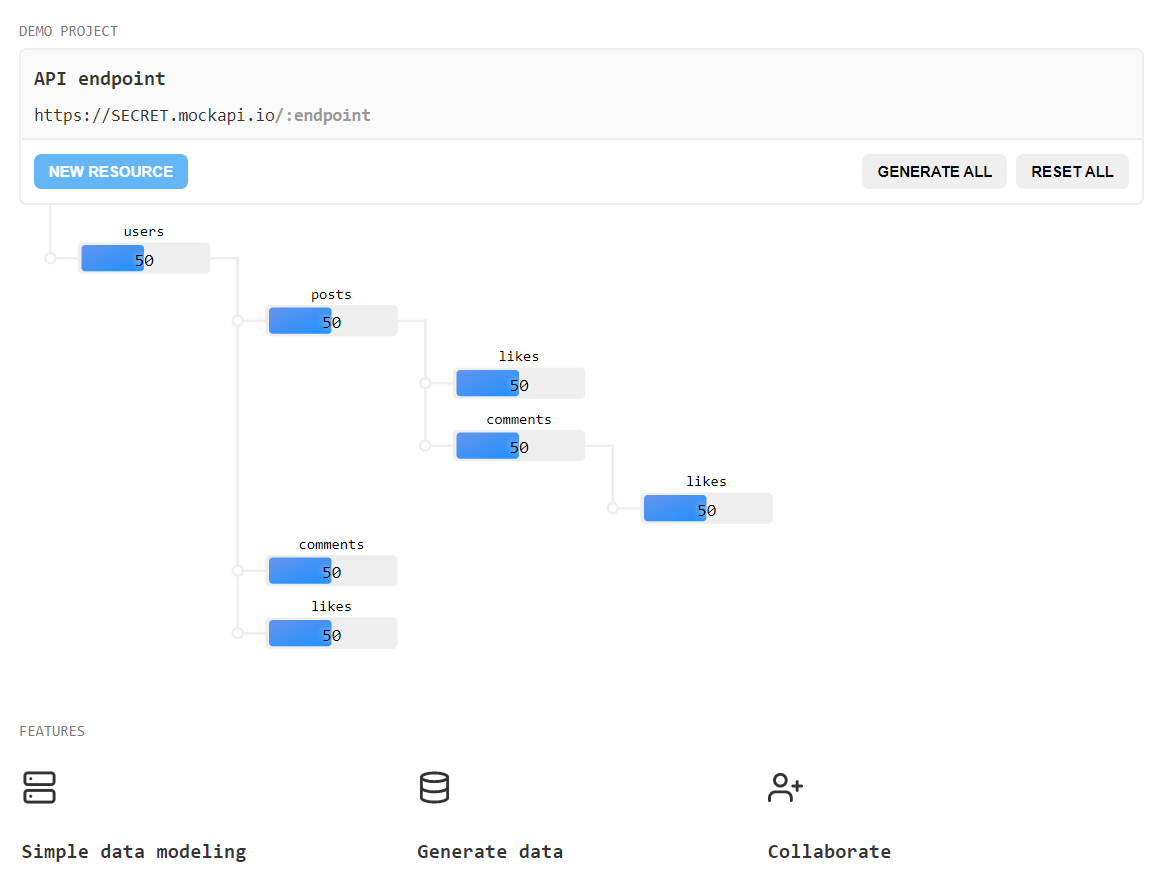Click the connector circle beside the posts resource
The height and width of the screenshot is (870, 1165).
tap(237, 321)
